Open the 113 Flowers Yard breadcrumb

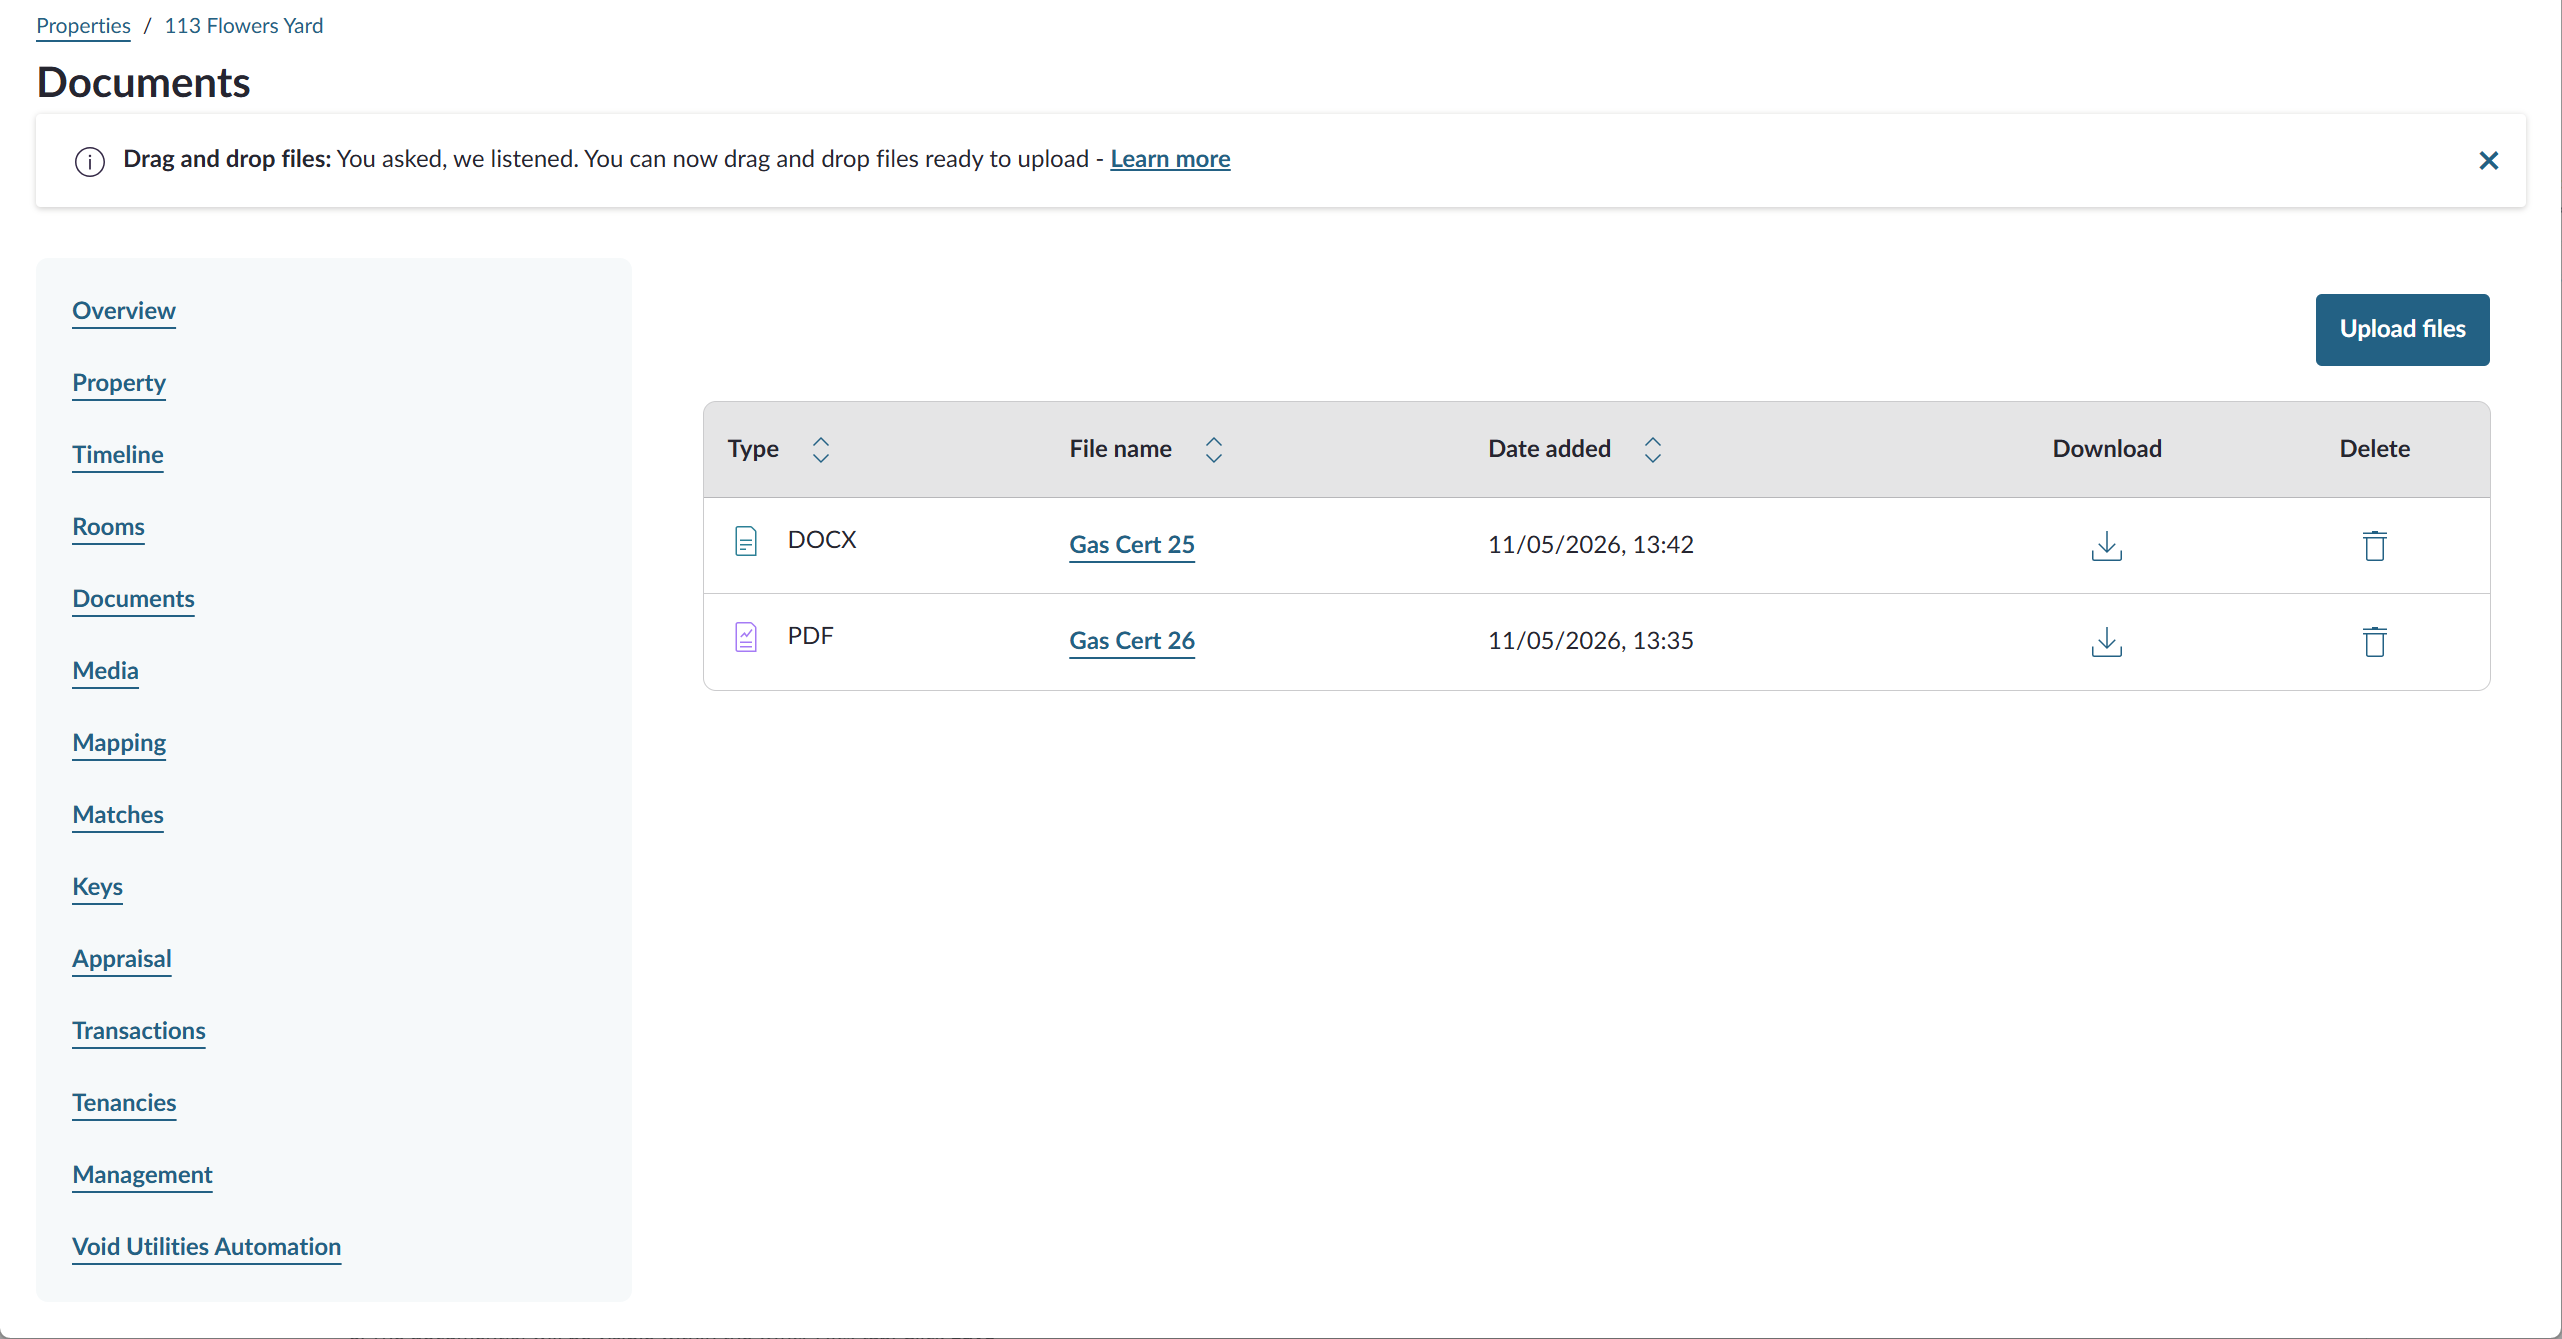pos(244,26)
